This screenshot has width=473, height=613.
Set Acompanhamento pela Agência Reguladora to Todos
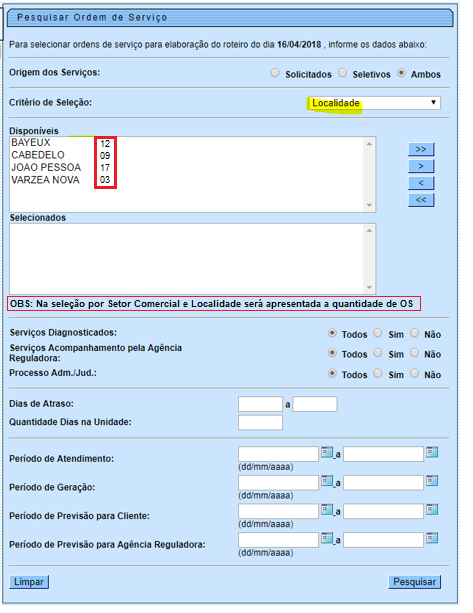click(x=332, y=353)
